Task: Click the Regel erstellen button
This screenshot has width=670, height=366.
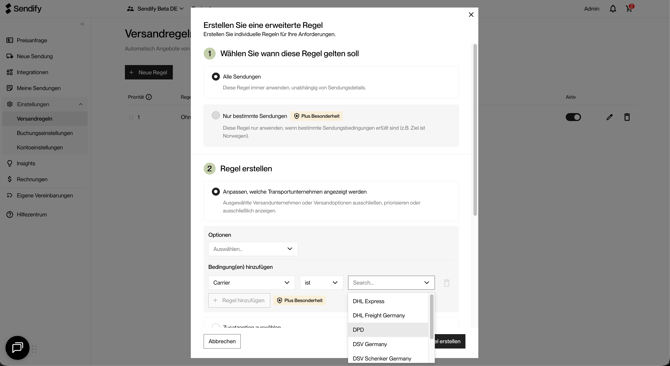Action: (450, 341)
